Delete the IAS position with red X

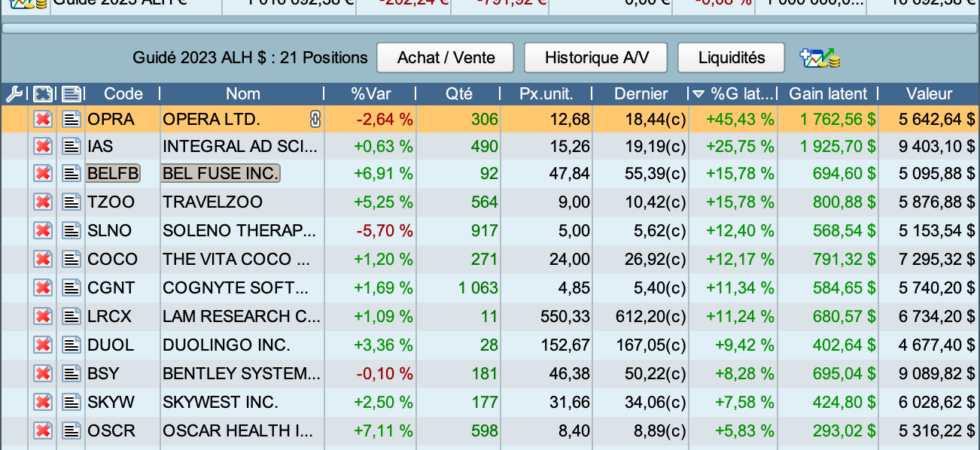(x=42, y=147)
